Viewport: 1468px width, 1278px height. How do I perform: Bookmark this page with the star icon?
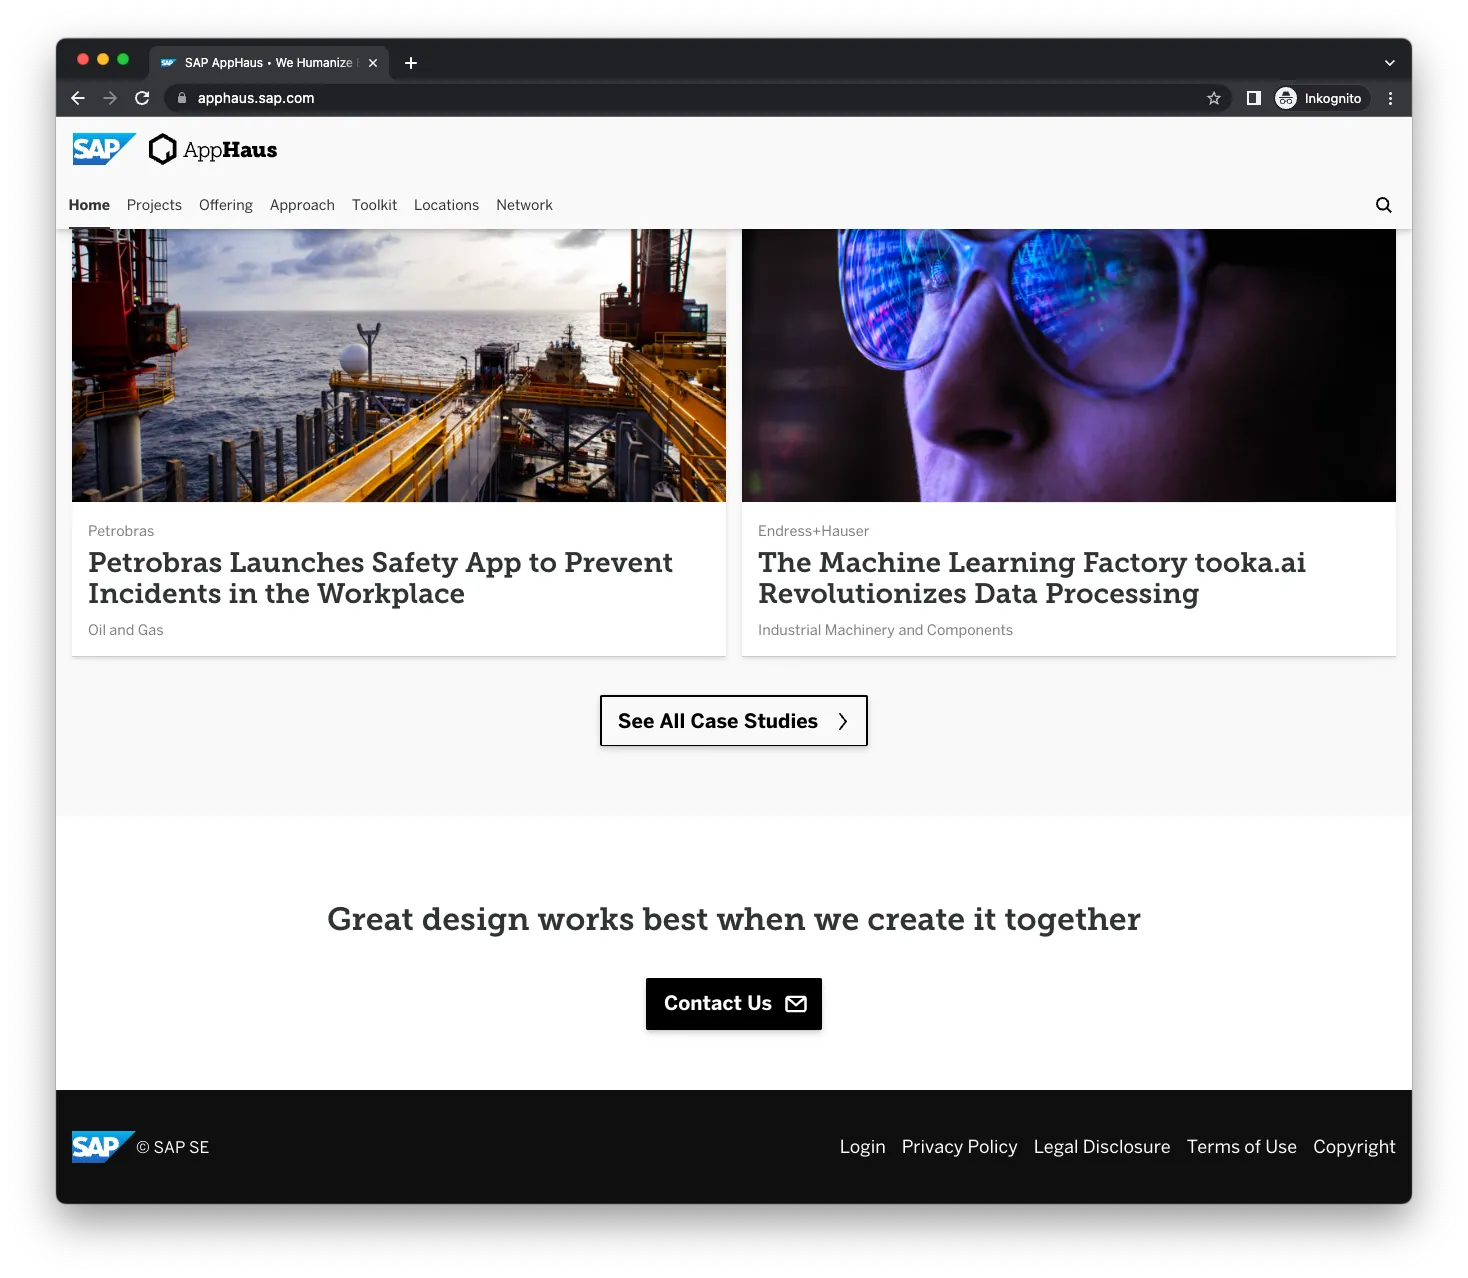tap(1213, 98)
